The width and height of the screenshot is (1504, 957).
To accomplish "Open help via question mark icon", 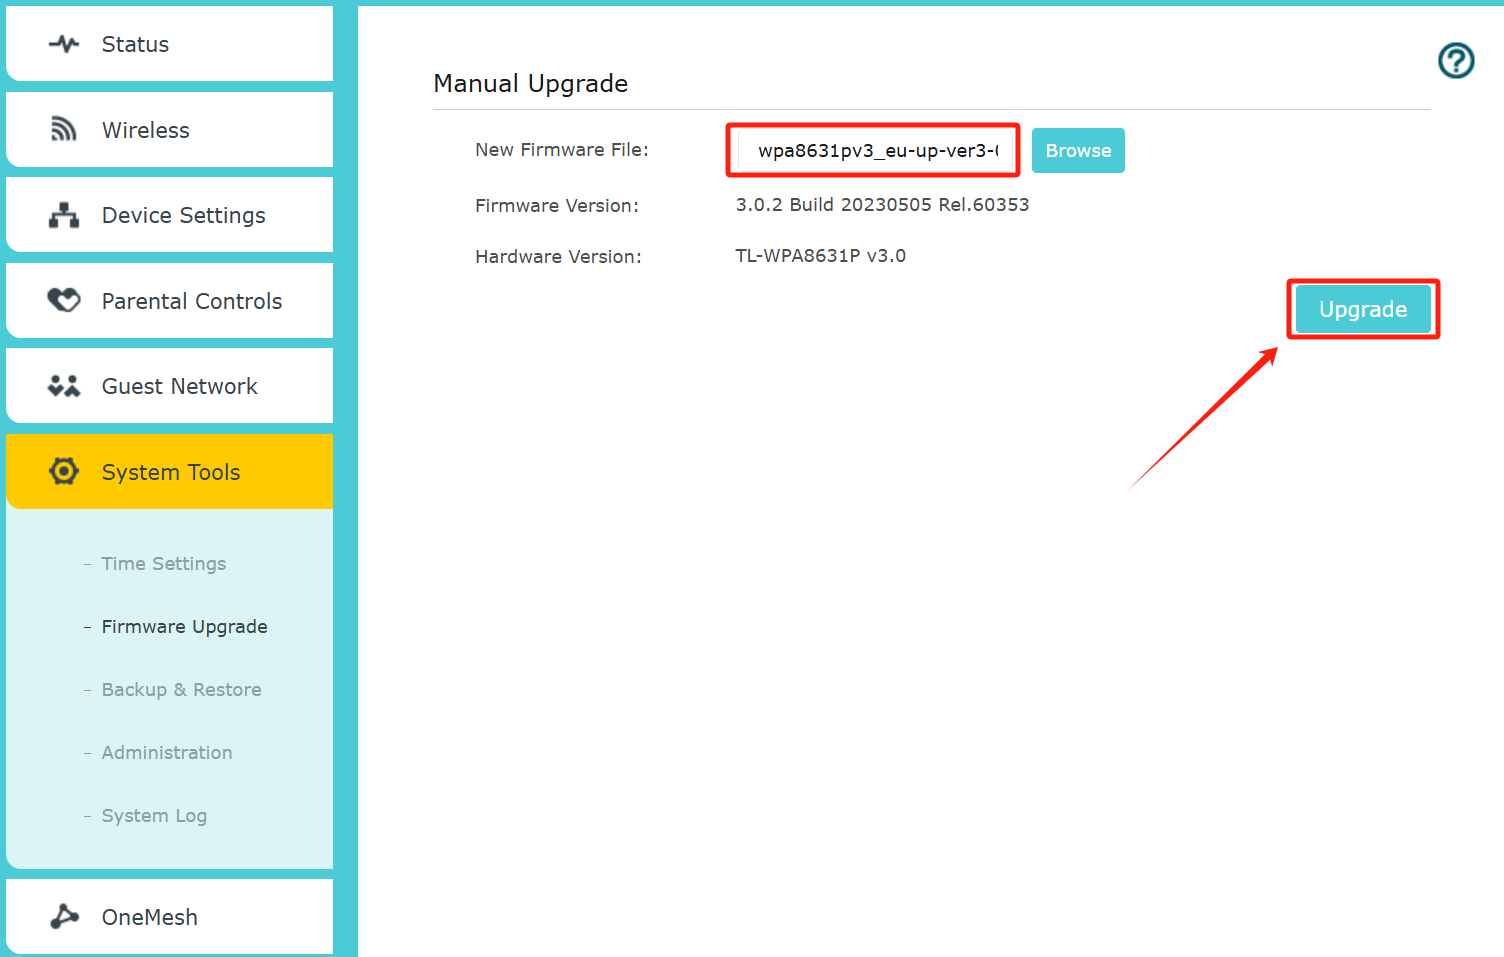I will click(1456, 61).
